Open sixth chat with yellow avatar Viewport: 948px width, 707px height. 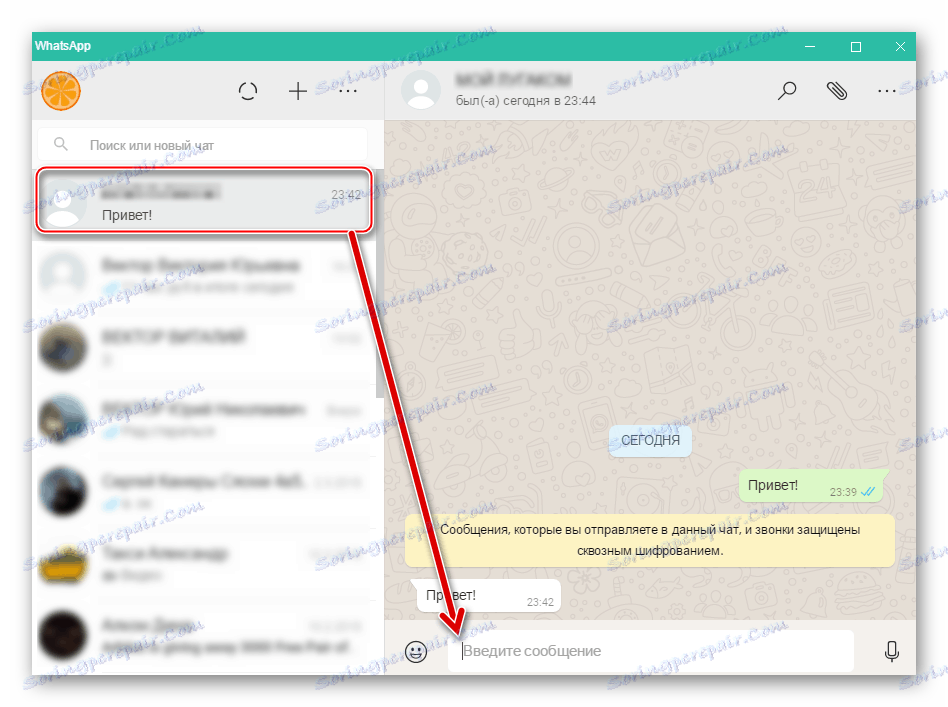click(x=204, y=562)
